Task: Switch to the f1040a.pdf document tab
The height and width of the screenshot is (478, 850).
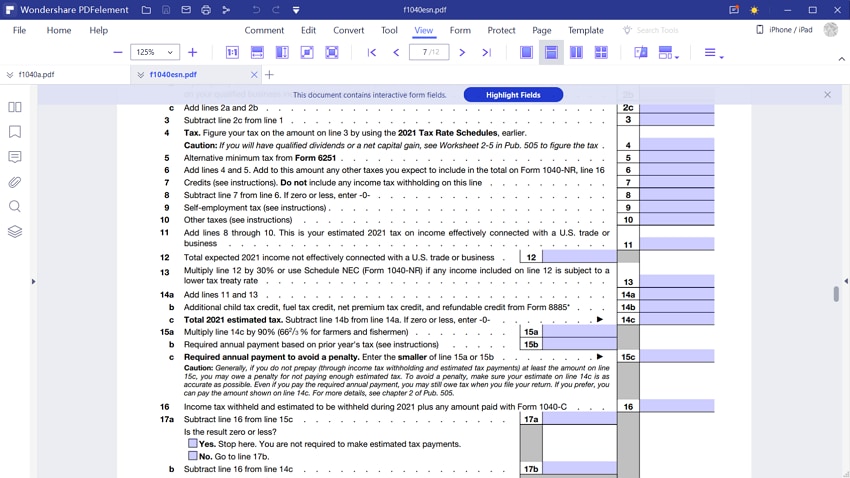Action: pyautogui.click(x=36, y=74)
